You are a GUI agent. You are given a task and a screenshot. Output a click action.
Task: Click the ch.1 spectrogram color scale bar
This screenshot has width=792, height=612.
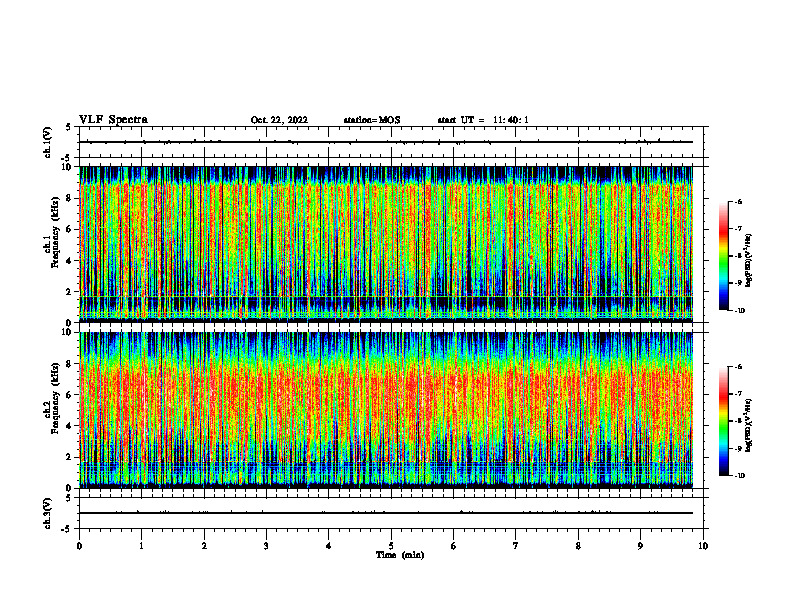tap(723, 256)
